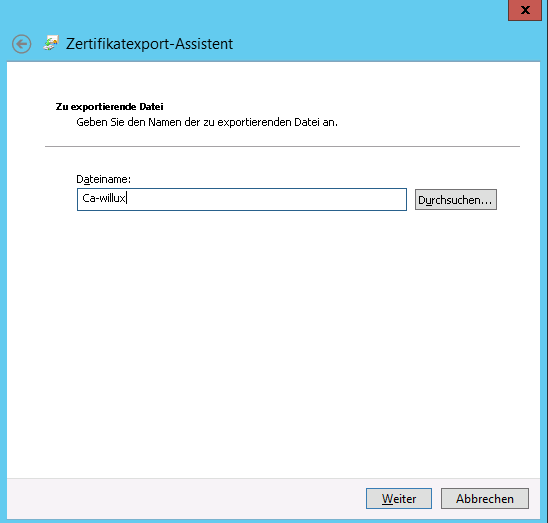Screen dimensions: 548x523
Task: Click the 'Geben Sie den Namen' instruction text
Action: tap(207, 122)
